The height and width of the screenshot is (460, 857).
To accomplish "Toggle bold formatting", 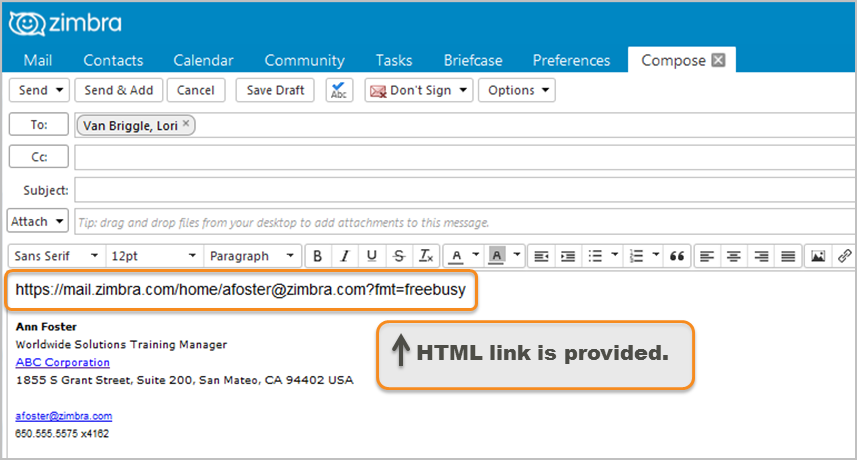I will point(318,256).
